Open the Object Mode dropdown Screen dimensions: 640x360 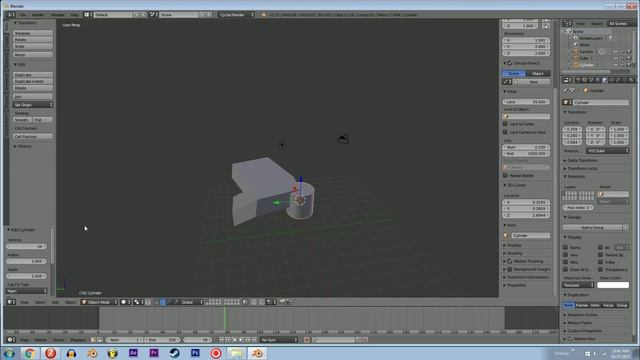(x=99, y=302)
